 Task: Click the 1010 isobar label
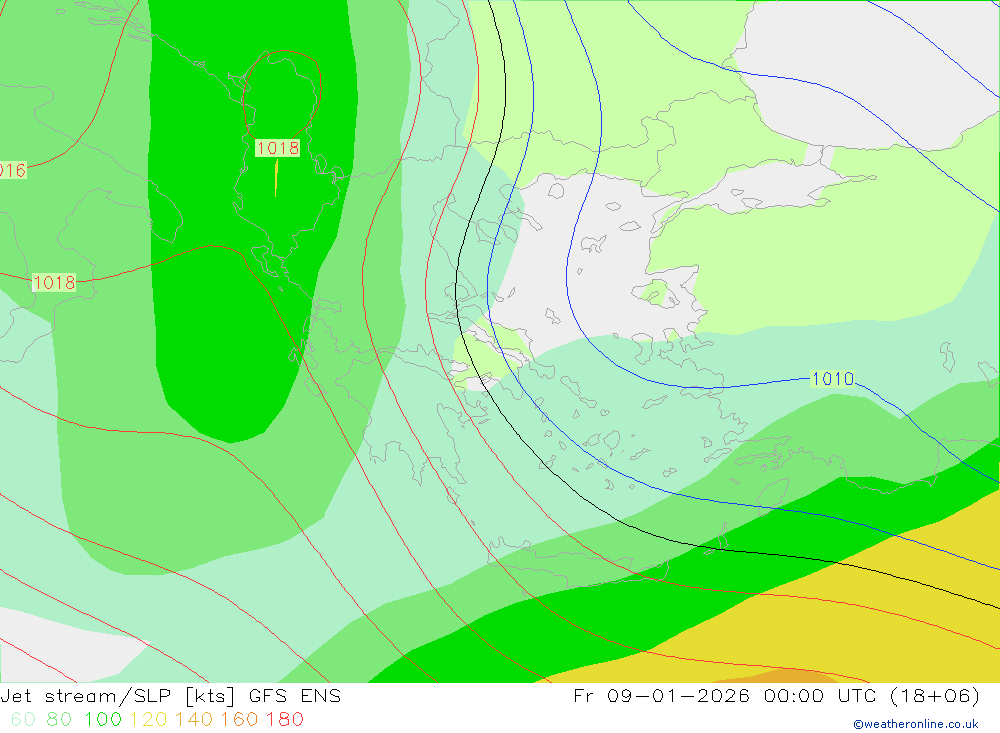pos(832,378)
